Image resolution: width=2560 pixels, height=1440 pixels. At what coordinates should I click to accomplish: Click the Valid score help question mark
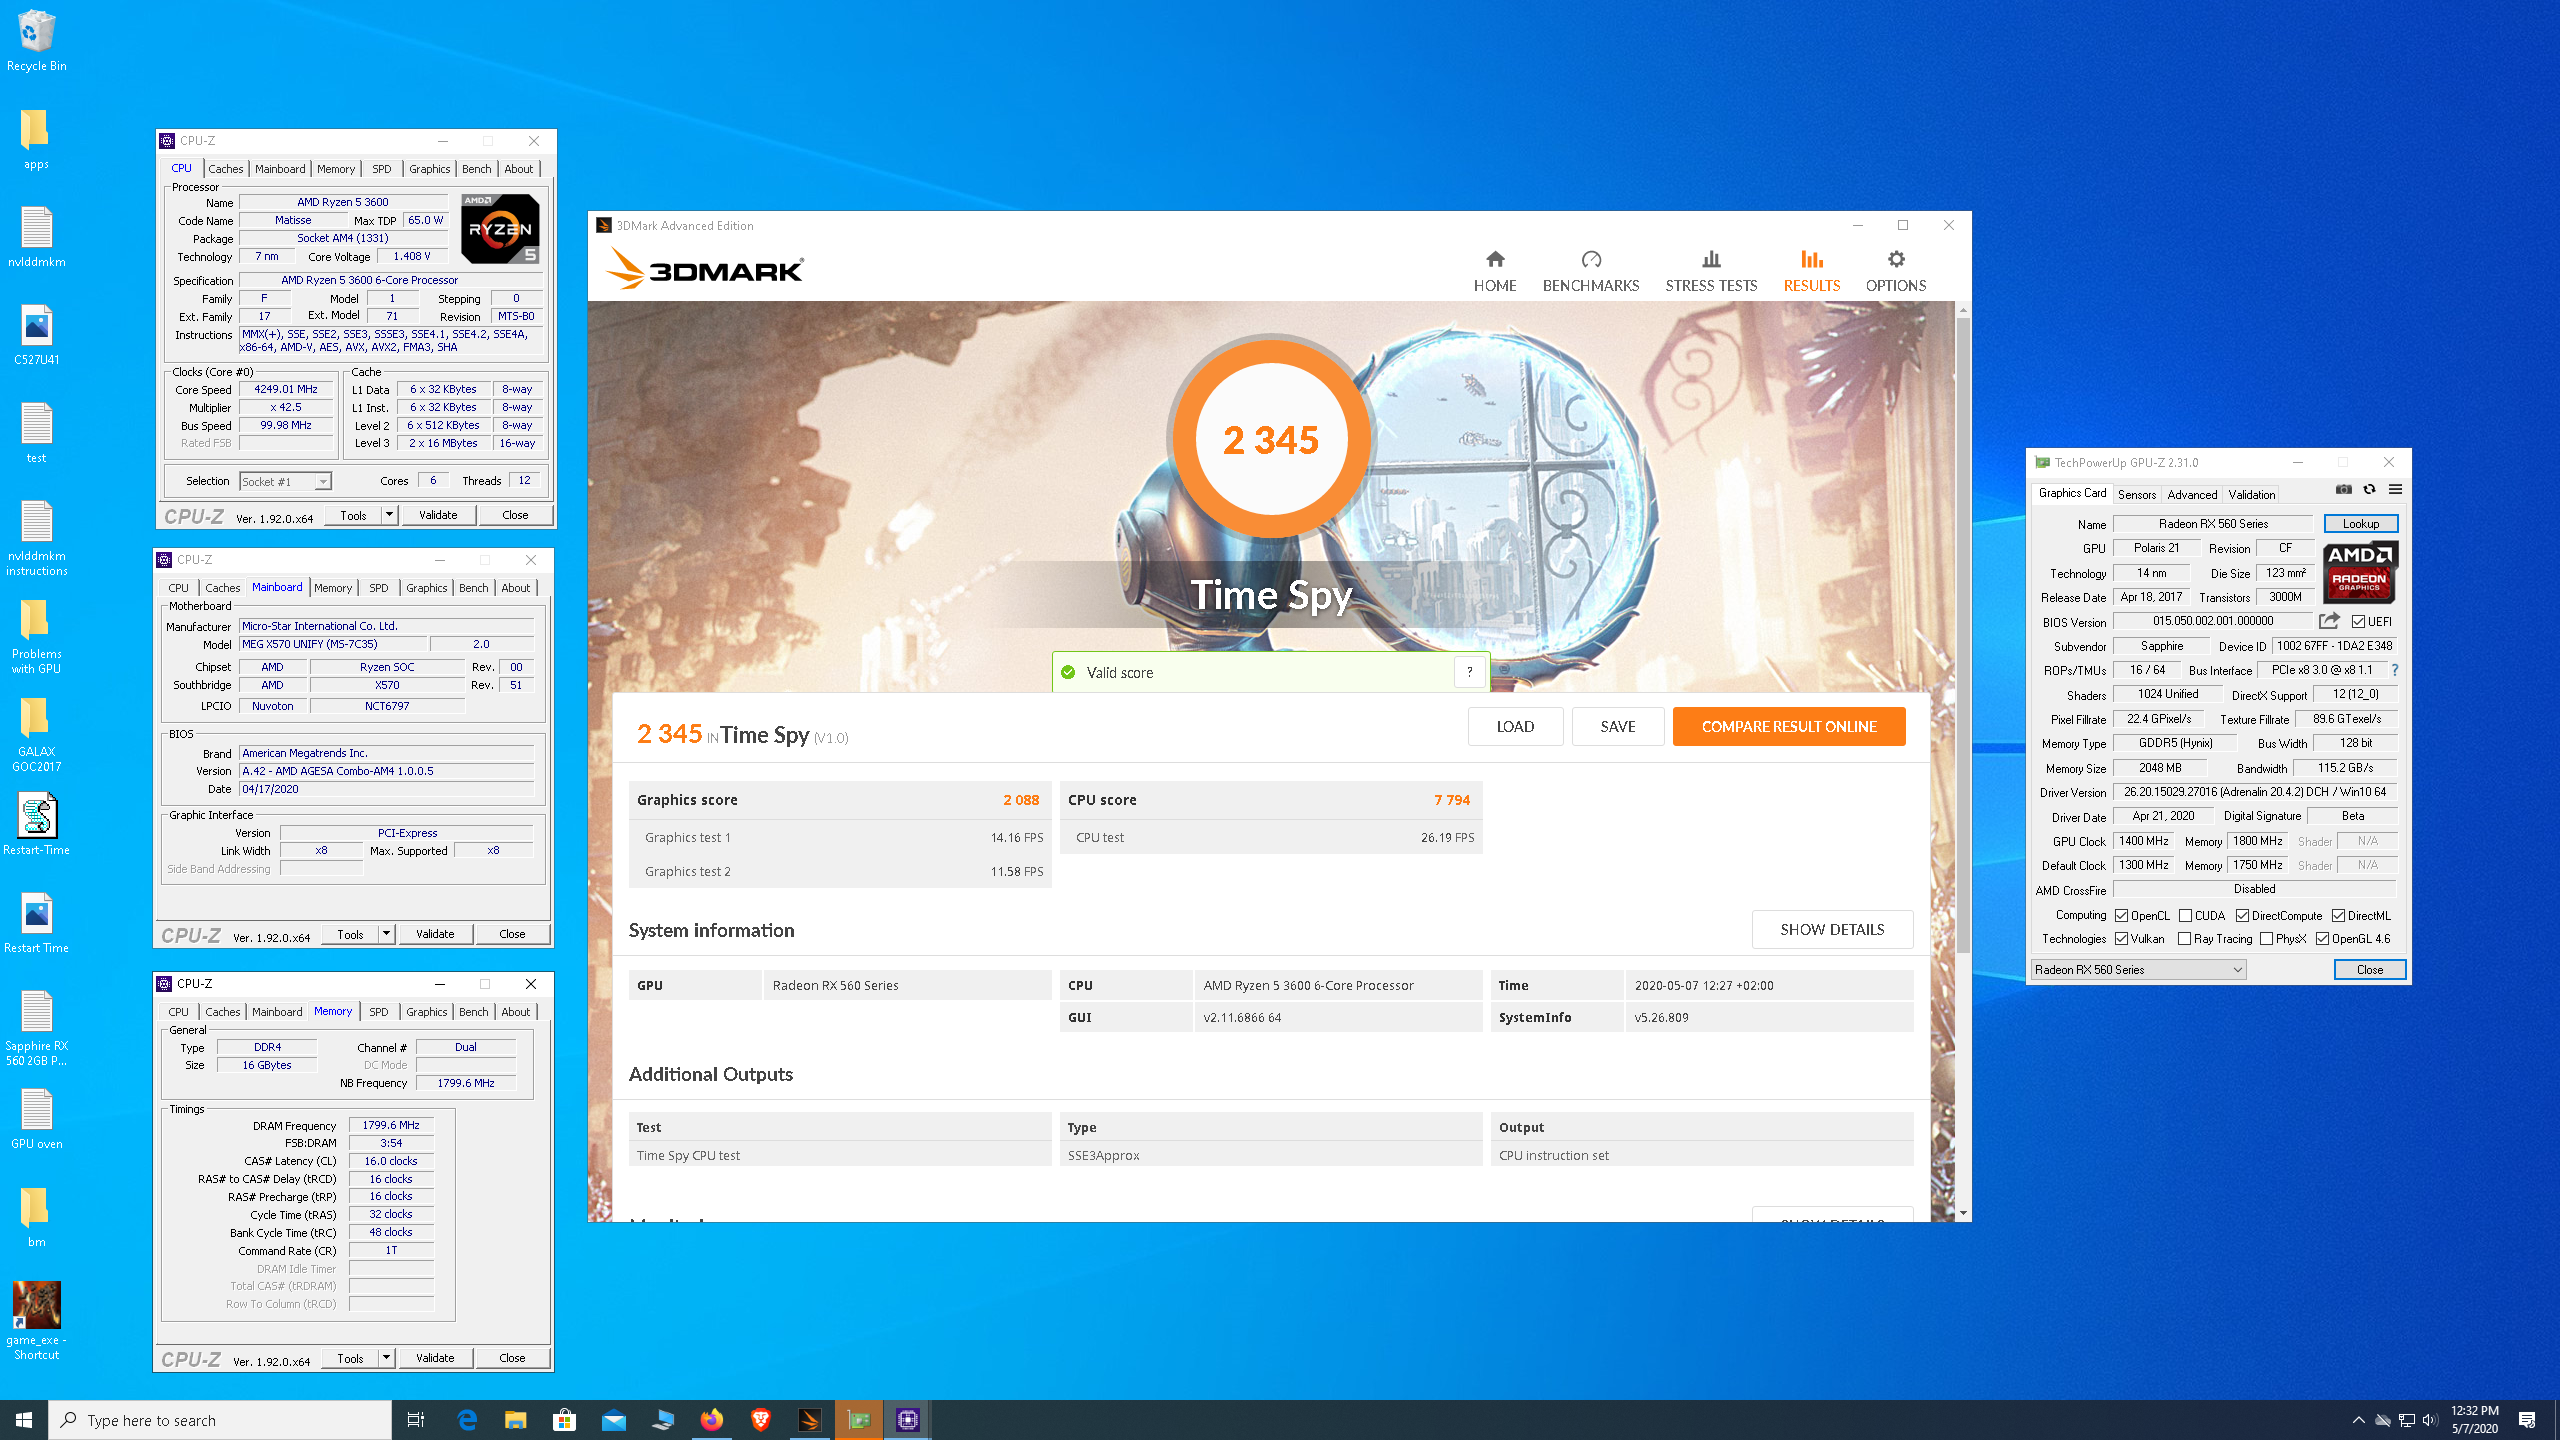click(x=1469, y=672)
